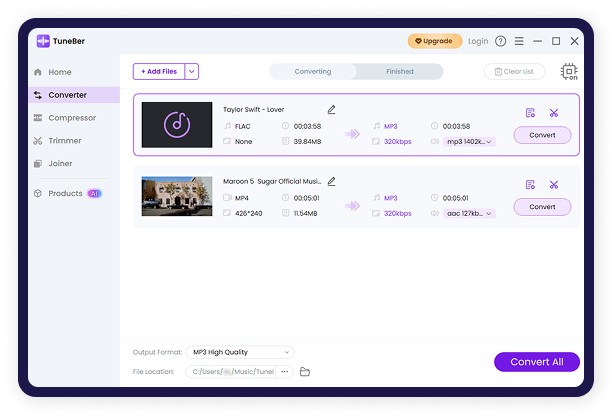Switch to the Converting tab
Screen dimensions: 616x419
(x=313, y=71)
